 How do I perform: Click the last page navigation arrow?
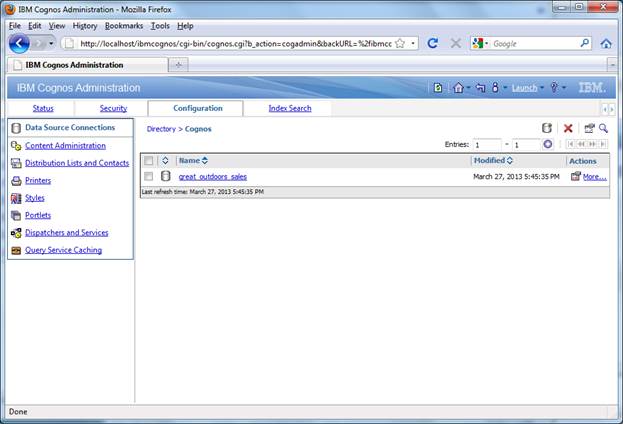pyautogui.click(x=603, y=144)
